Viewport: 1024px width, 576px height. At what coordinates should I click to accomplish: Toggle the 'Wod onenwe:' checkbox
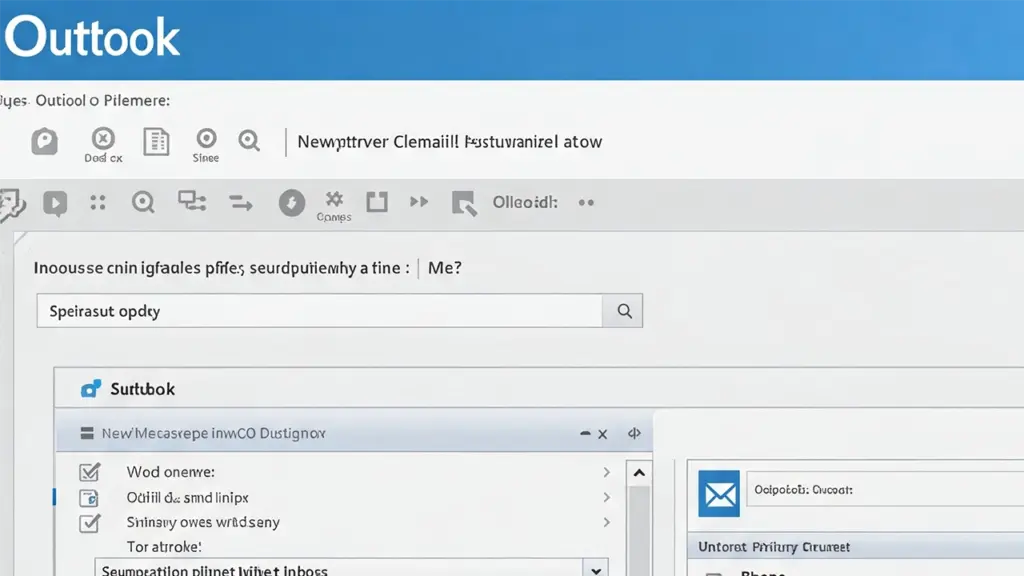(x=89, y=472)
